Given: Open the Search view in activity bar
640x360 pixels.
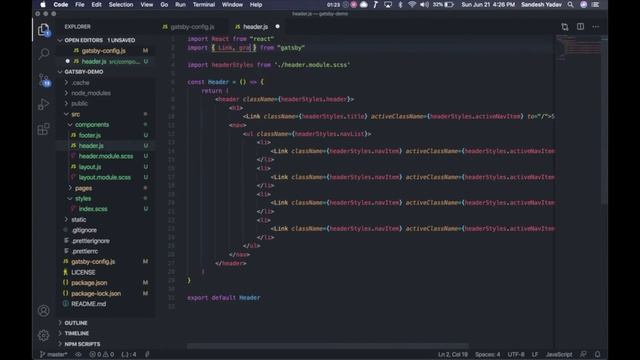Looking at the screenshot, I should 43,53.
